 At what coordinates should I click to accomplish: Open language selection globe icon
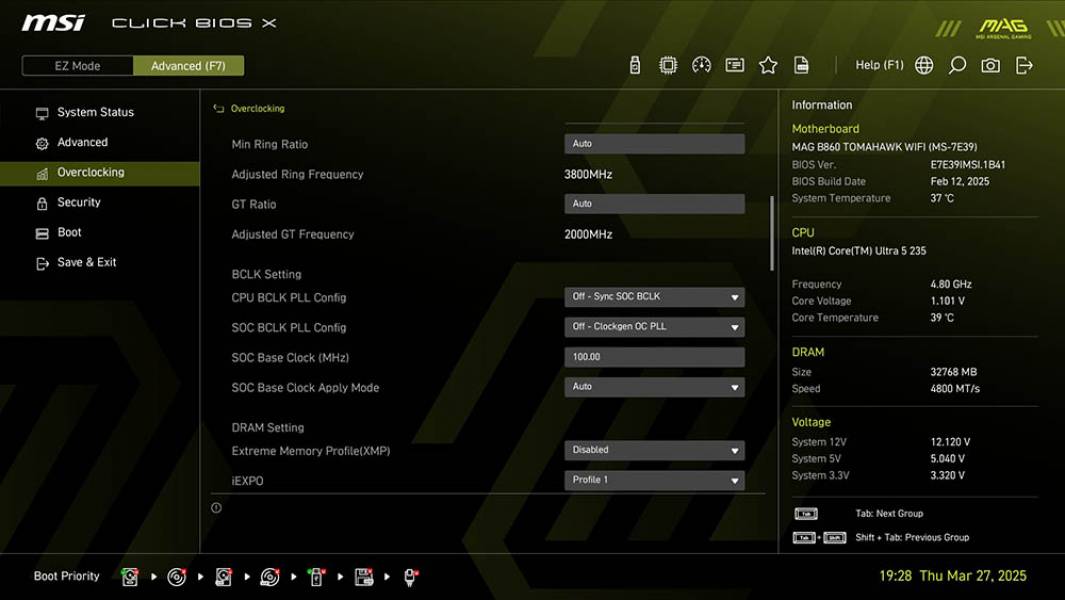924,65
